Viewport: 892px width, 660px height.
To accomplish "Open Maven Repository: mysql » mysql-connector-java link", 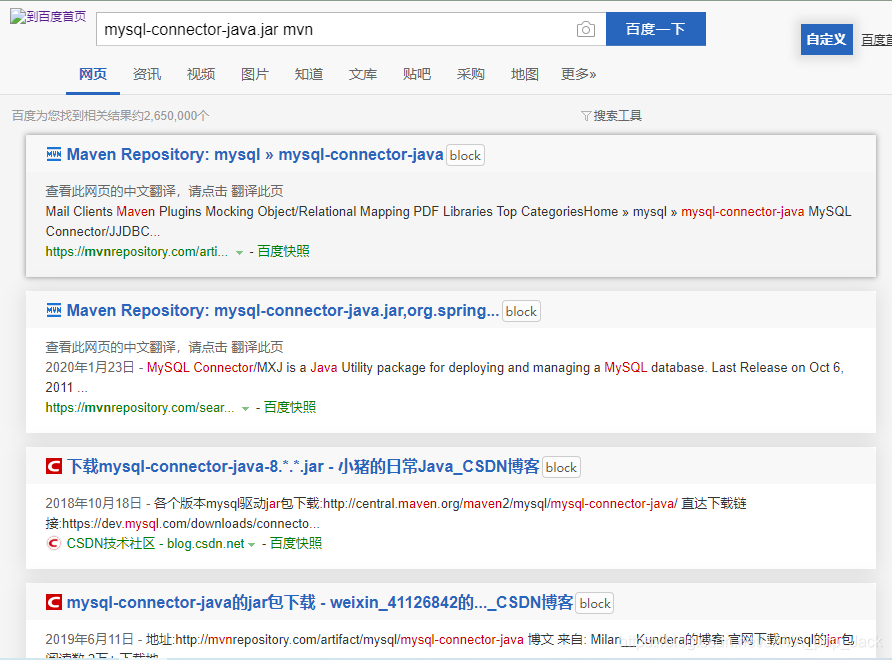I will click(x=255, y=154).
